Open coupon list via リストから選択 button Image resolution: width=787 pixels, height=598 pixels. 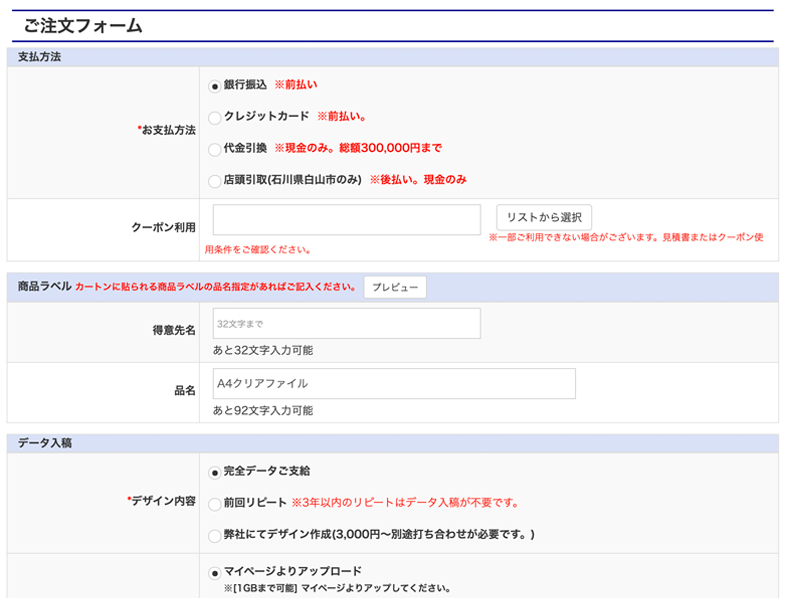[x=543, y=218]
